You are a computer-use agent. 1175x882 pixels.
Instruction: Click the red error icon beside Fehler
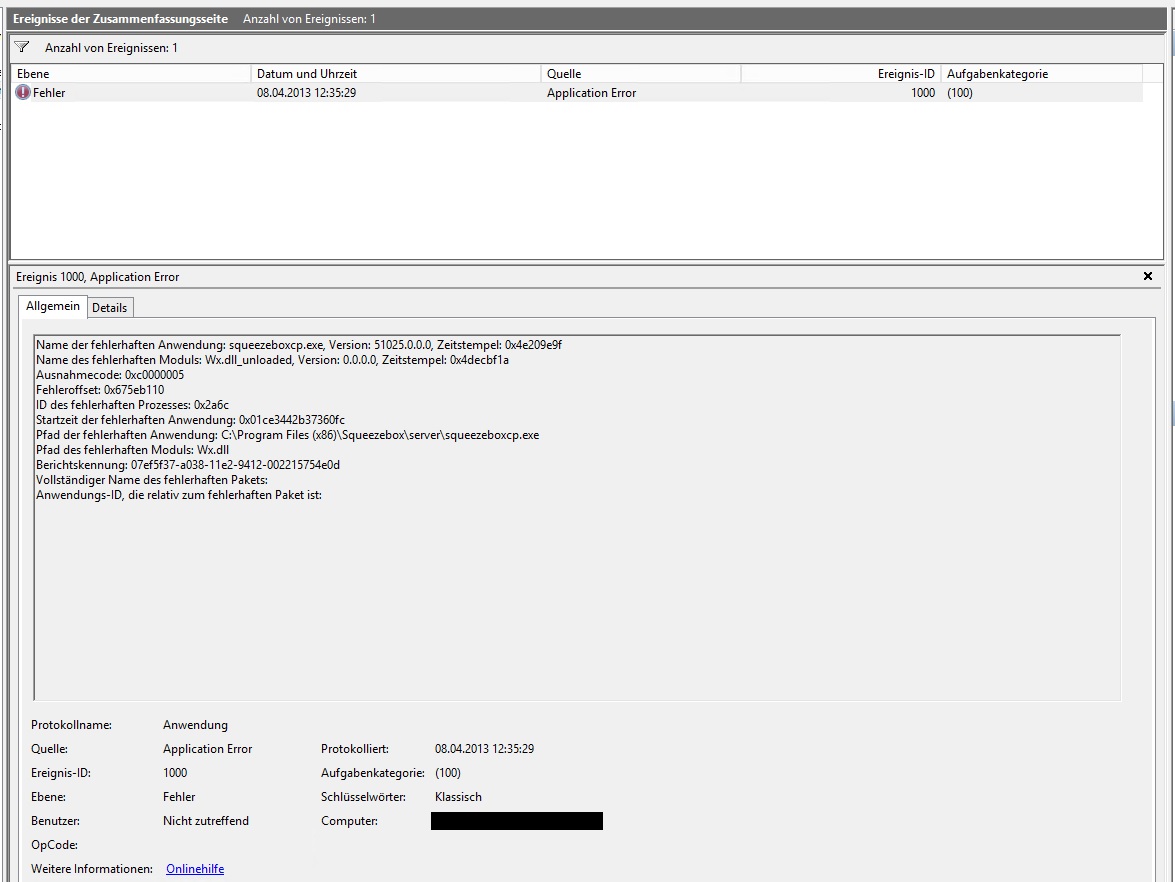[23, 93]
